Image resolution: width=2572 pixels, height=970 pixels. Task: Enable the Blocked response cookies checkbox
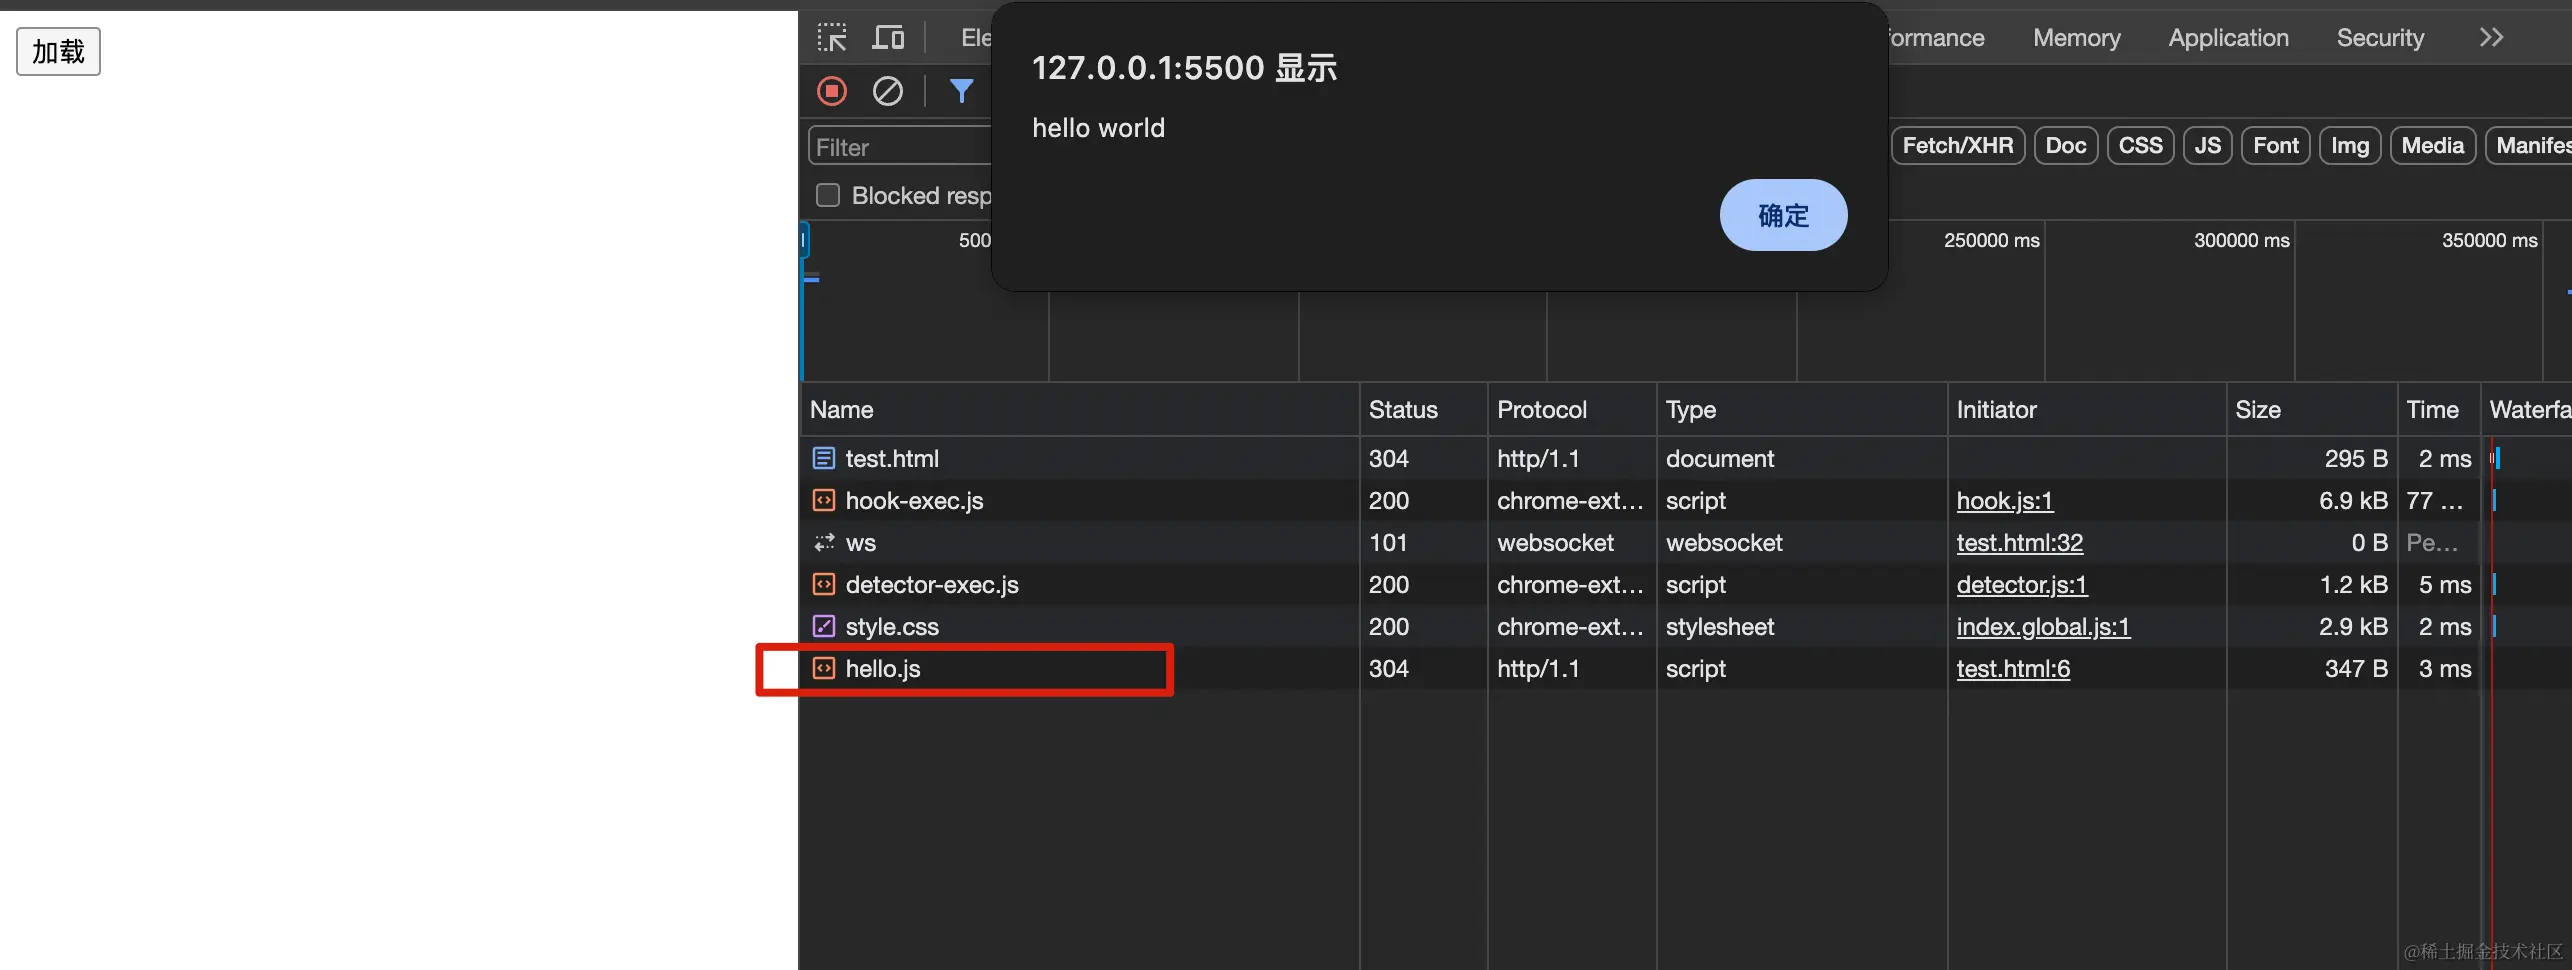(828, 195)
